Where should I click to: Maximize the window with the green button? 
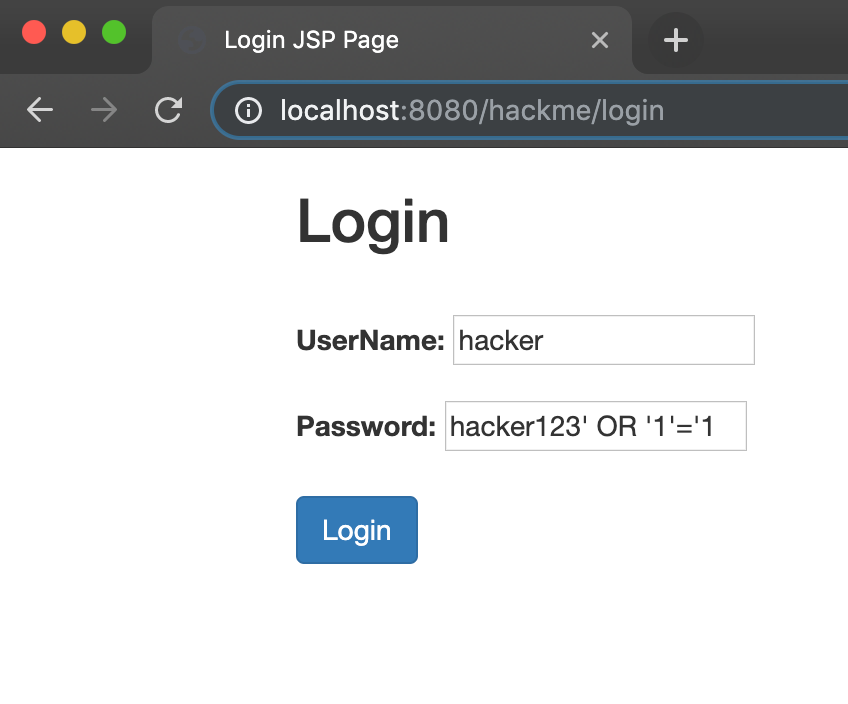[x=114, y=32]
